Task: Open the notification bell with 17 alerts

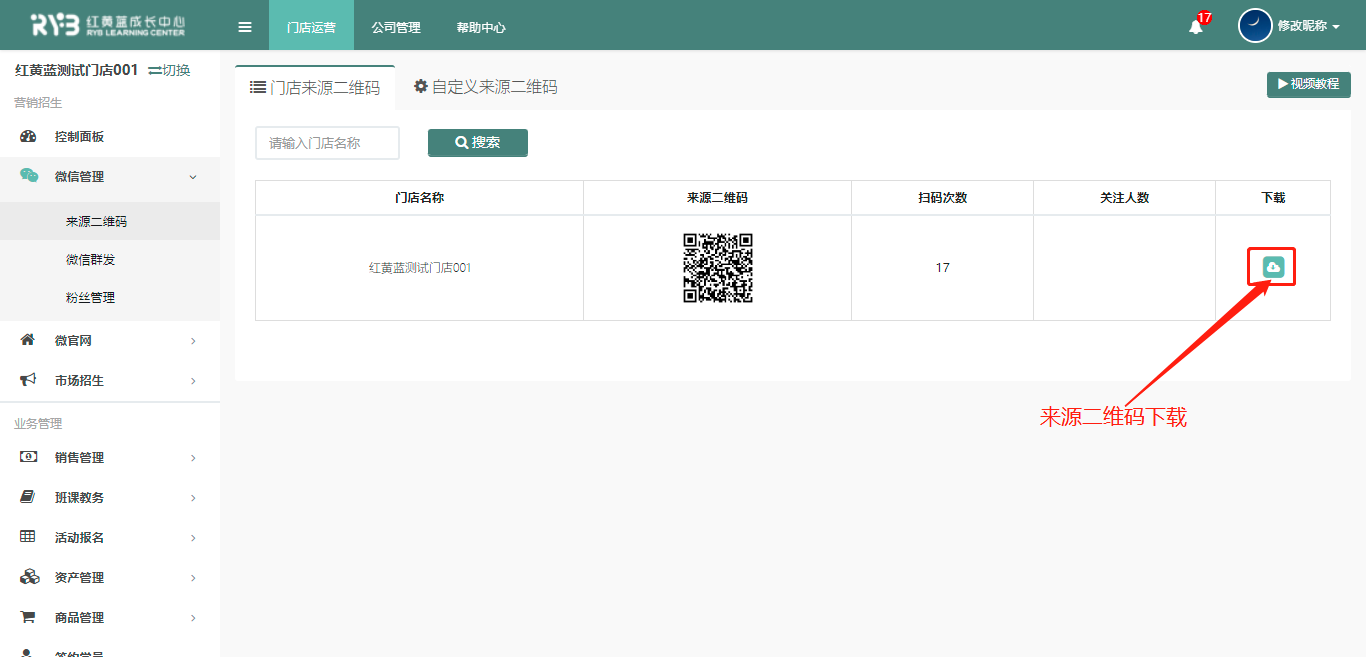Action: coord(1195,27)
